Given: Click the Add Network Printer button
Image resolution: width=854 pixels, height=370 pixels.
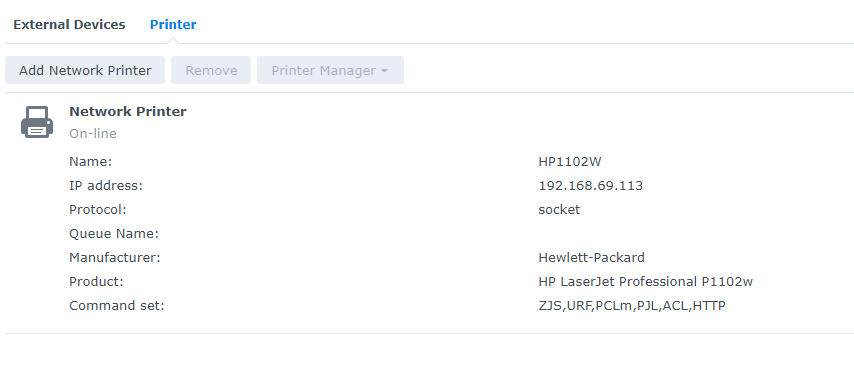Looking at the screenshot, I should pyautogui.click(x=85, y=70).
